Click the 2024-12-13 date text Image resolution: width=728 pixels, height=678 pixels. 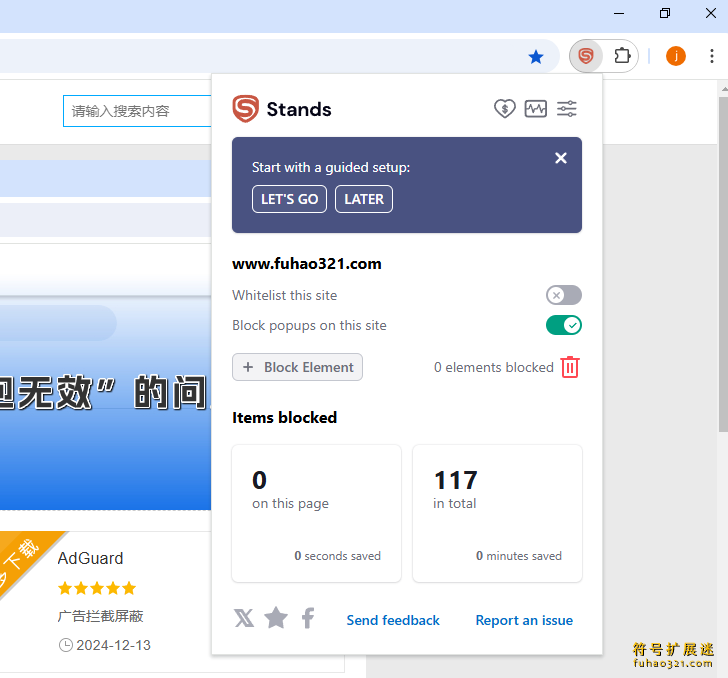tap(113, 645)
